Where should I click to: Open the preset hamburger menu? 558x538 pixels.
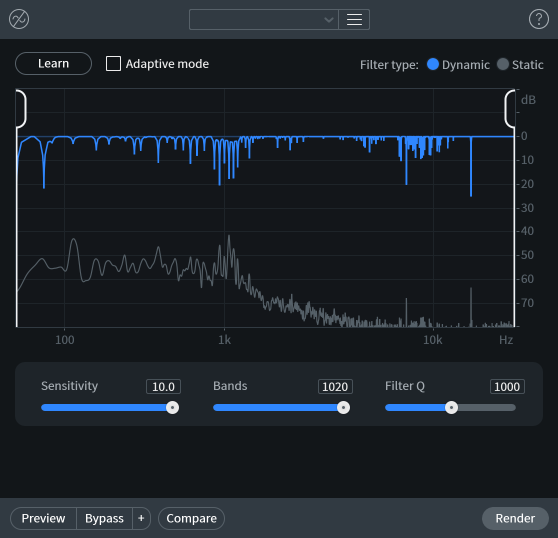tap(354, 20)
